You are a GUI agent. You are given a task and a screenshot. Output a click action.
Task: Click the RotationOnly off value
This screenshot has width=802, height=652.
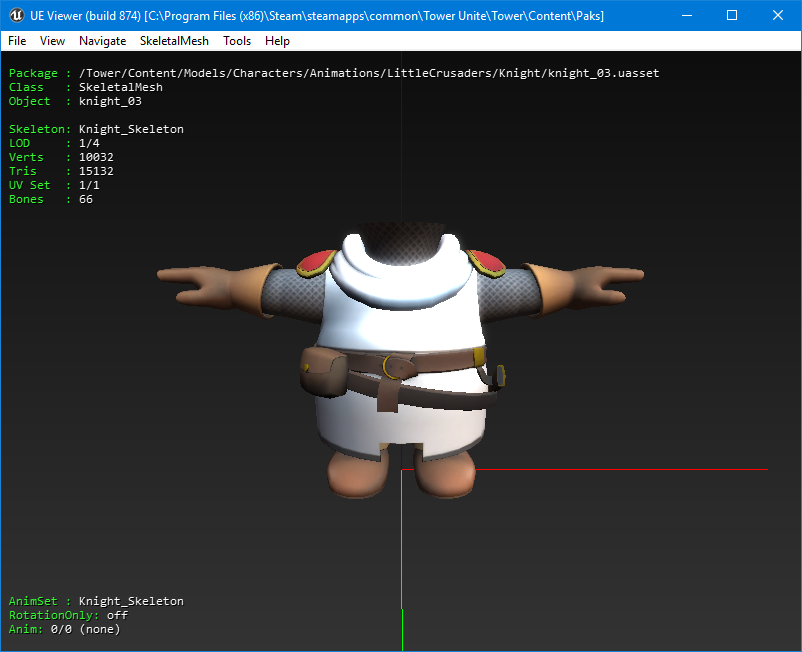(117, 615)
